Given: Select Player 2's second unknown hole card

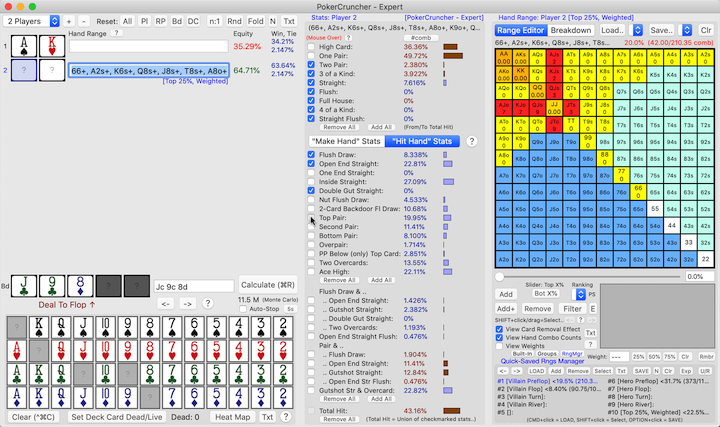Looking at the screenshot, I should pyautogui.click(x=52, y=70).
